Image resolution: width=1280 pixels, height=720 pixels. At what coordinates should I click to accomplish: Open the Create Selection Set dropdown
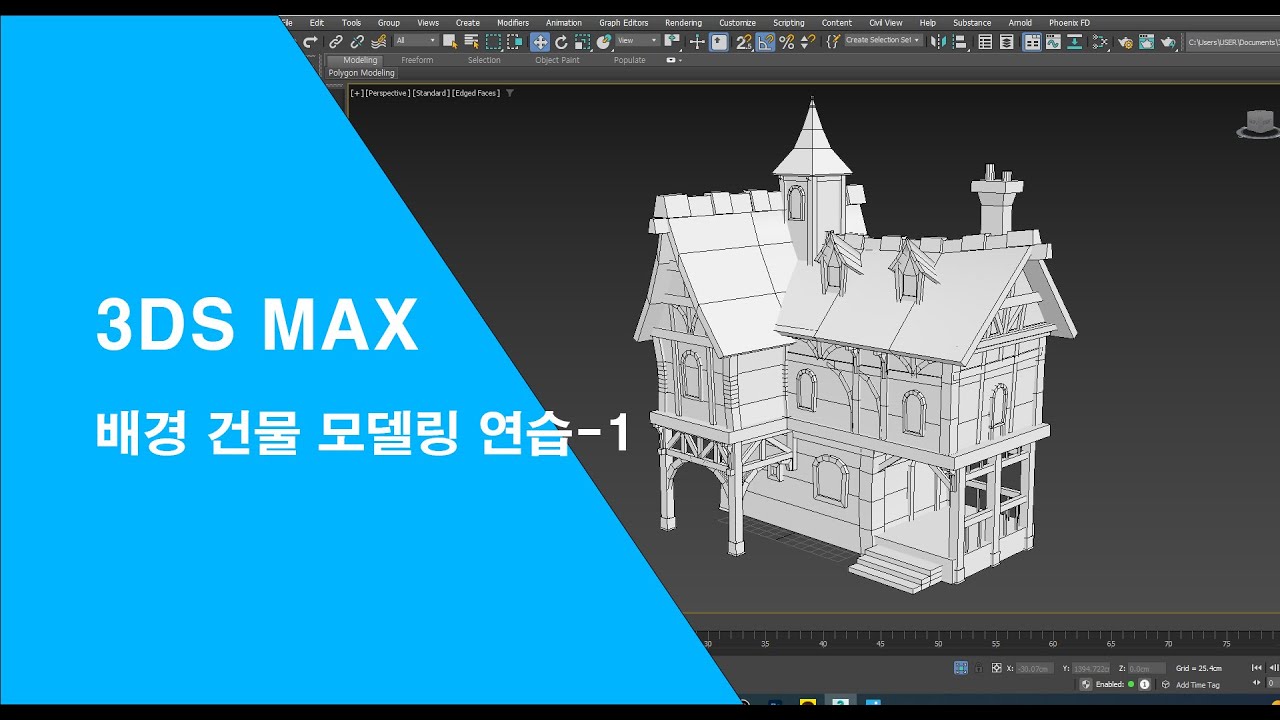tap(883, 40)
